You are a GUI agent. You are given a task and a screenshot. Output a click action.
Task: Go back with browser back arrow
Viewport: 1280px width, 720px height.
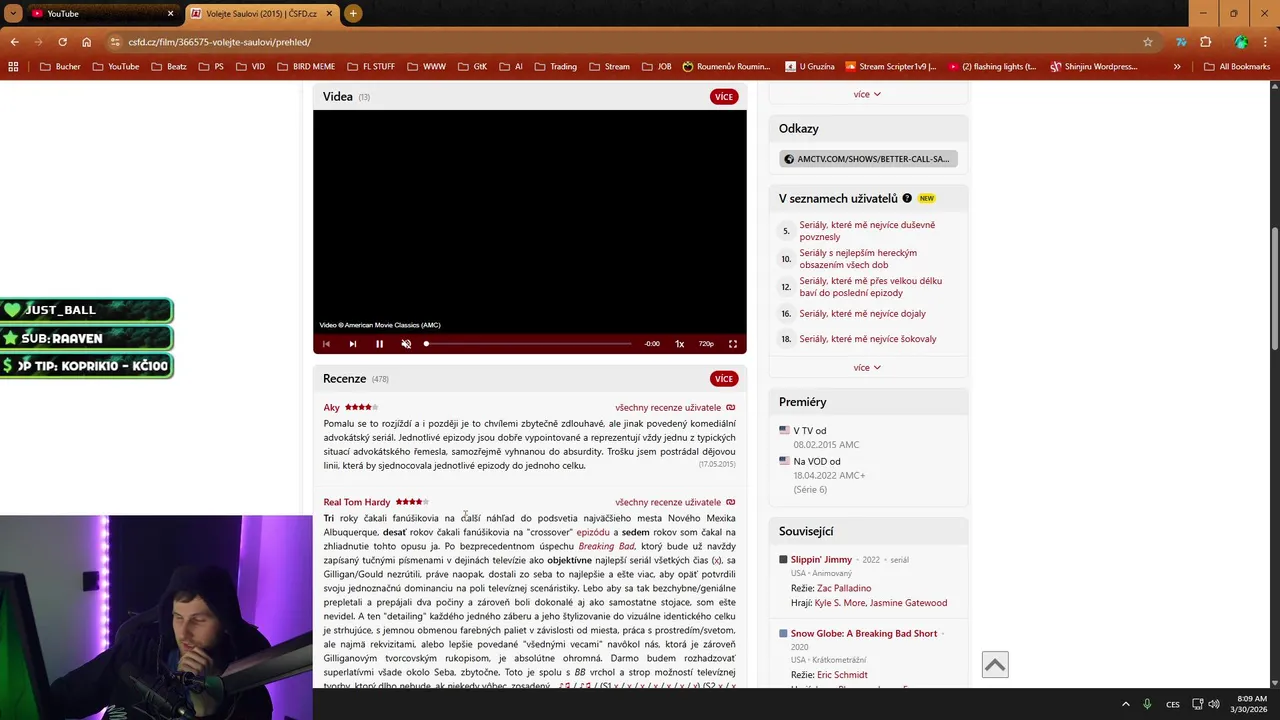point(14,42)
